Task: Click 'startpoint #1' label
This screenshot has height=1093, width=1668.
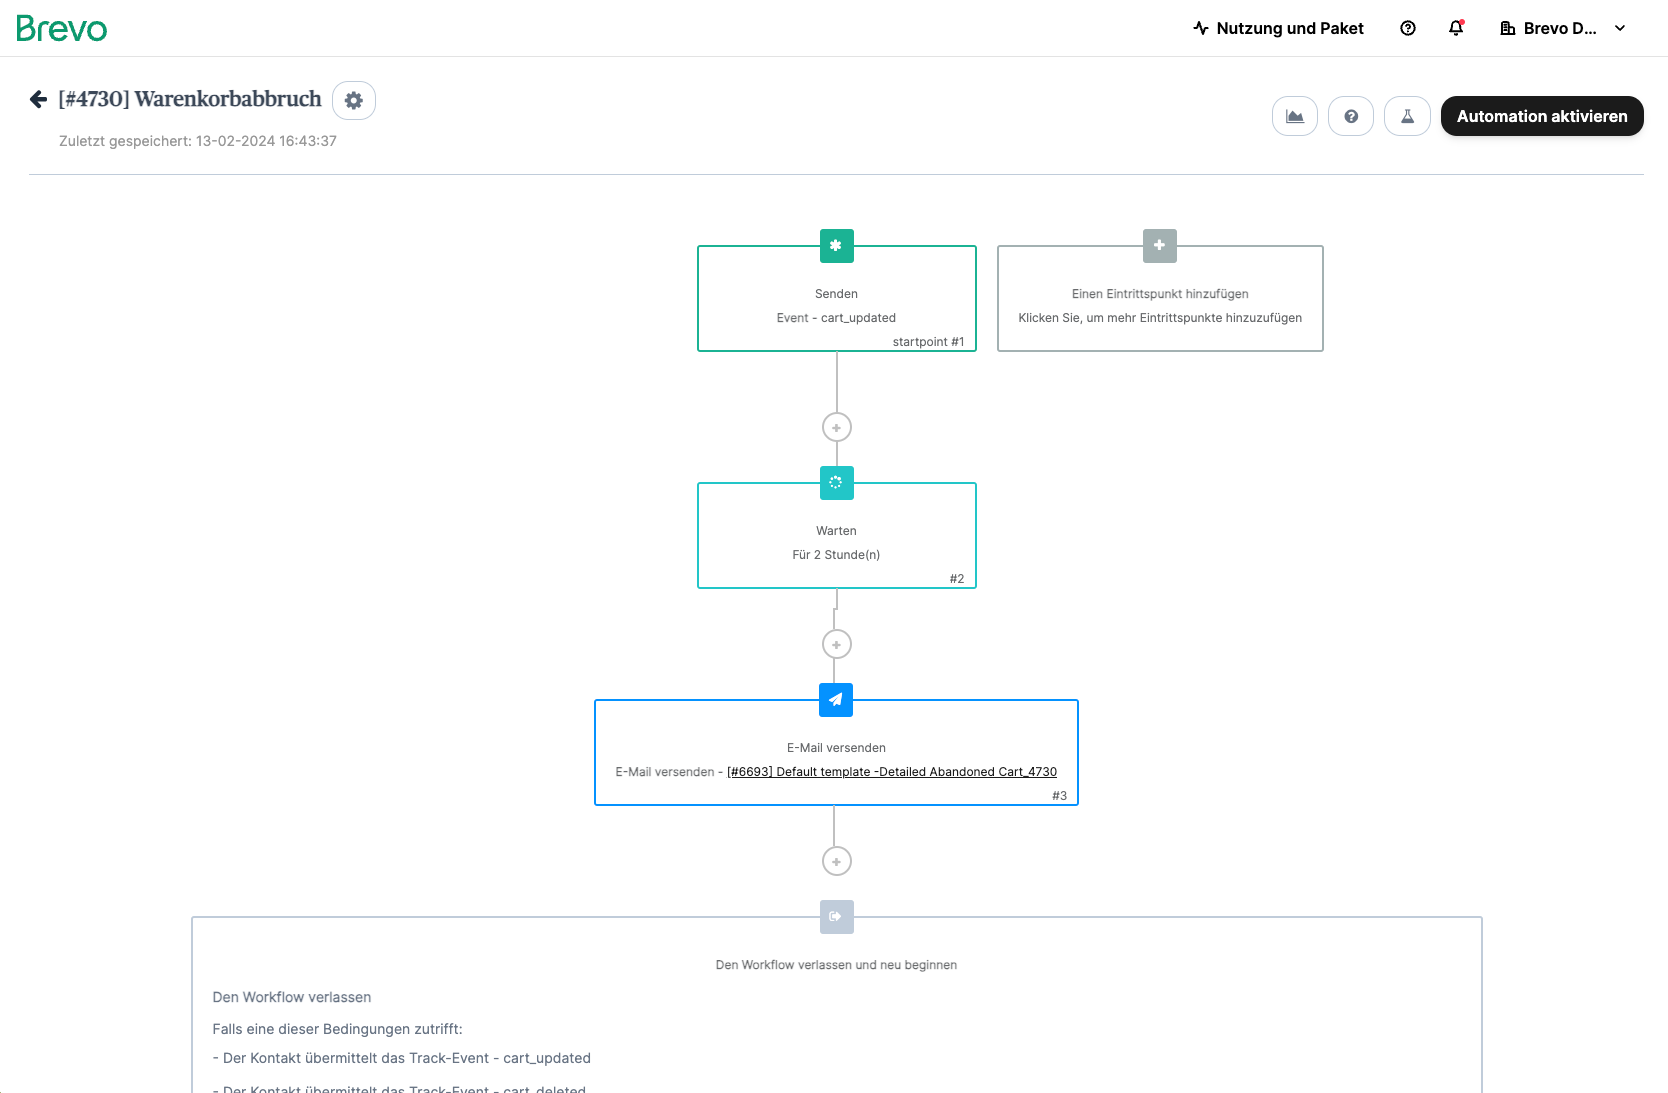Action: pyautogui.click(x=929, y=342)
